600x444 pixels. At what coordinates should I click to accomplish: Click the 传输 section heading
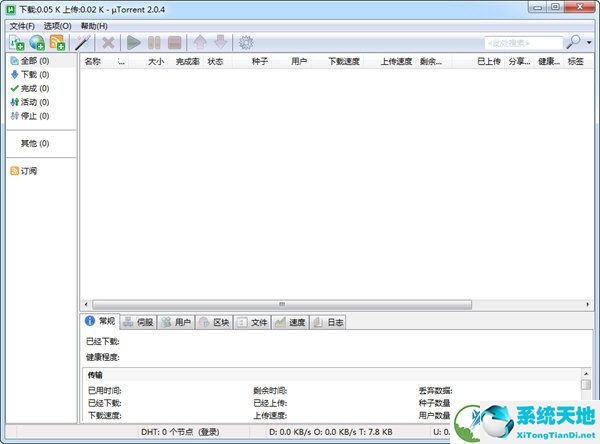95,375
